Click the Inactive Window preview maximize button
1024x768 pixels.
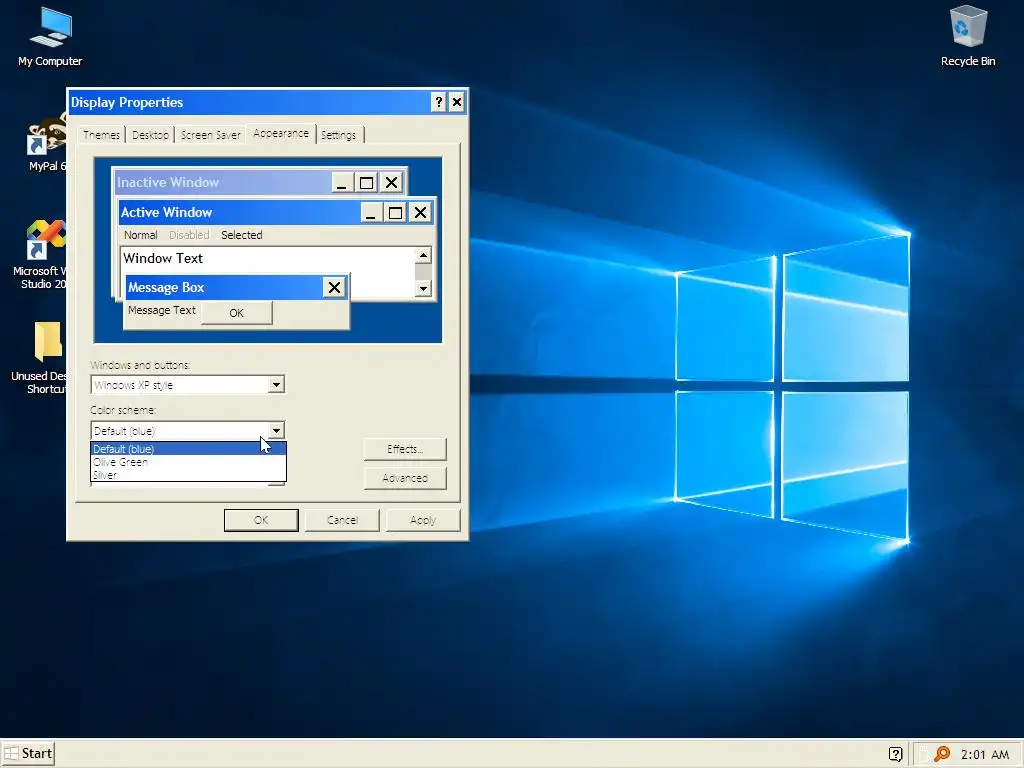tap(366, 183)
